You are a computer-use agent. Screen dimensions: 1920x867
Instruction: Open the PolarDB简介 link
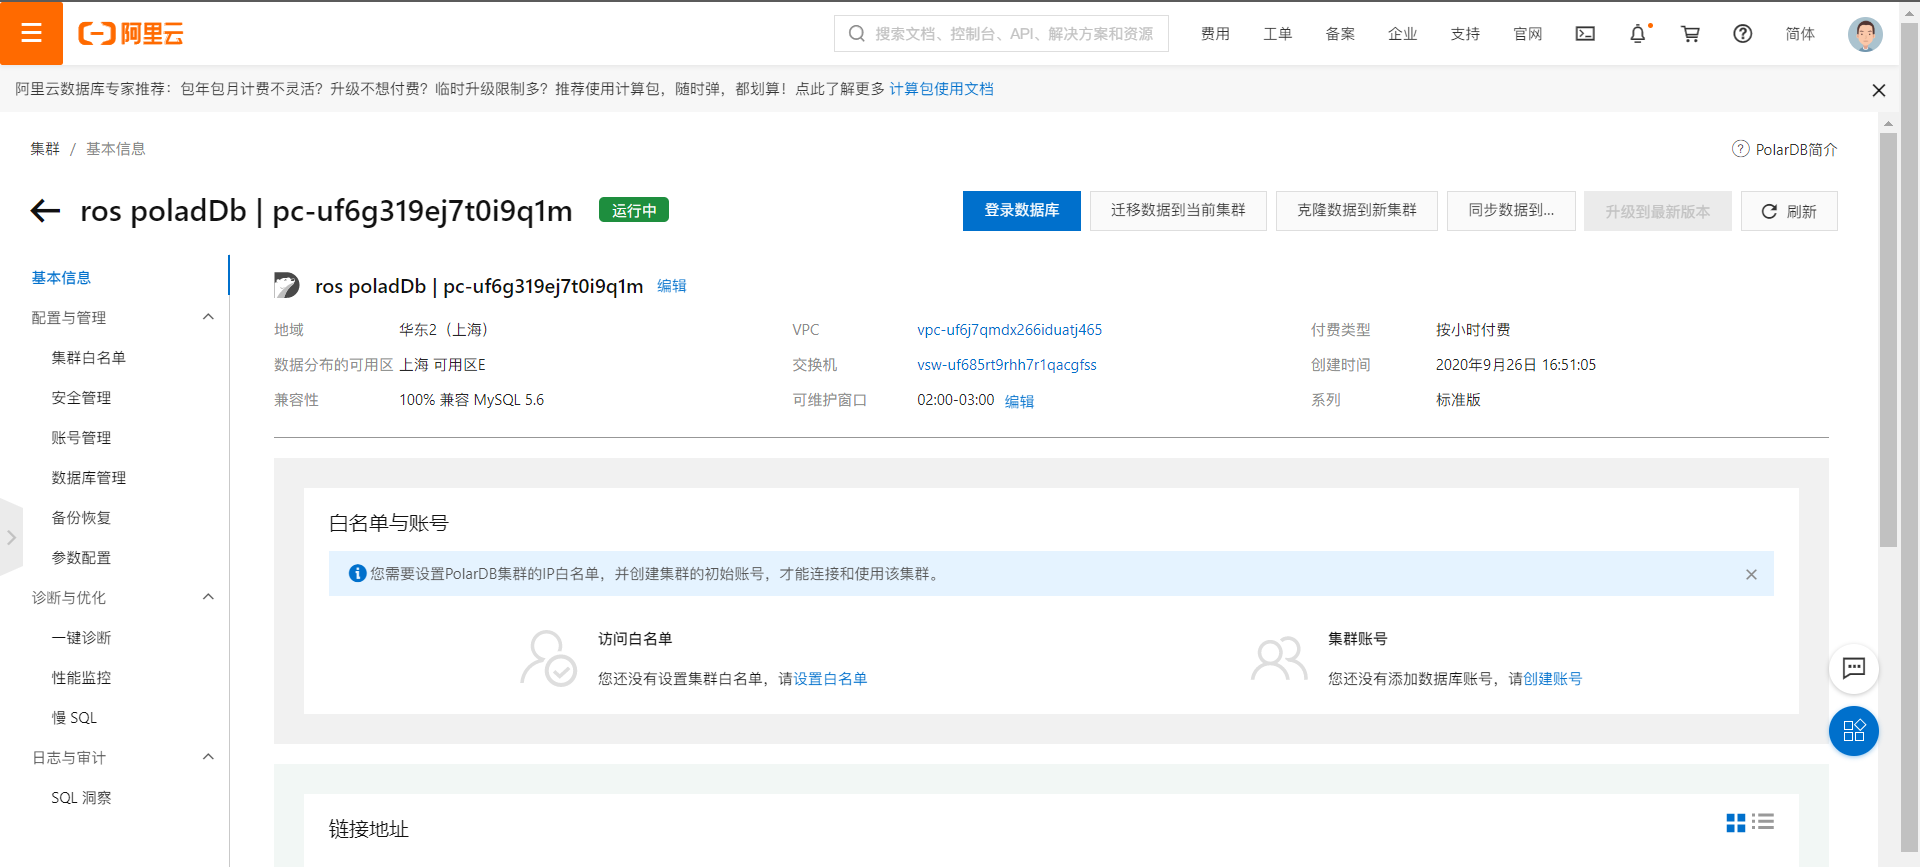click(x=1796, y=149)
